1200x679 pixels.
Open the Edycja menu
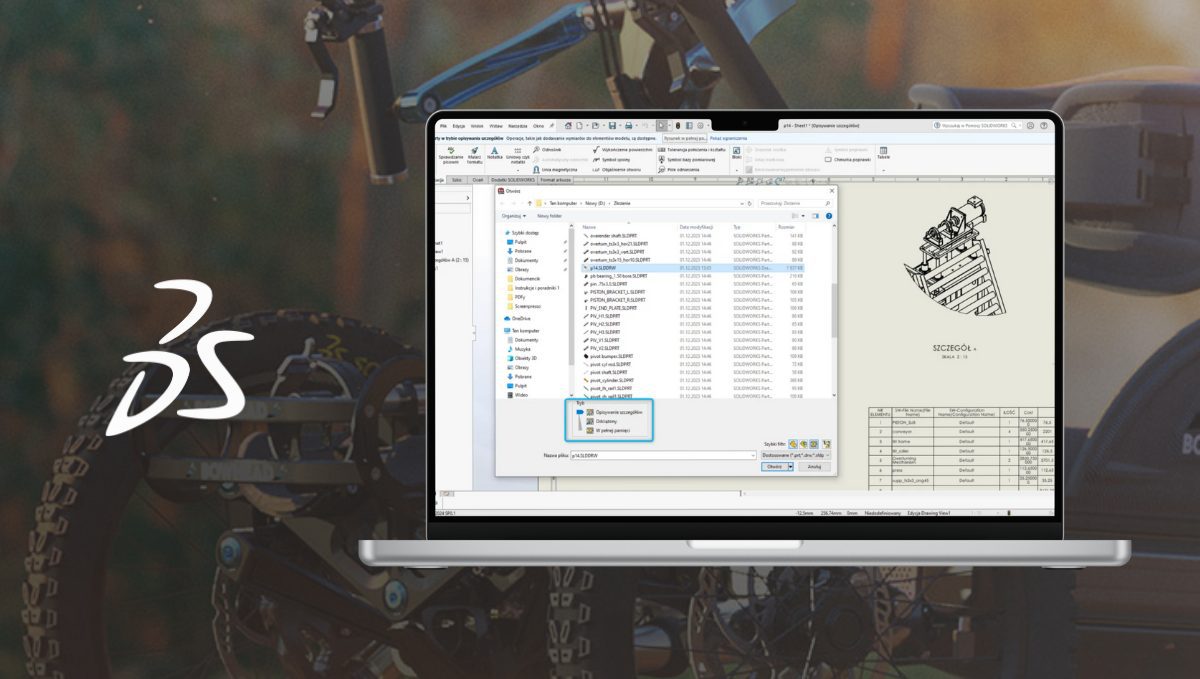(x=459, y=126)
